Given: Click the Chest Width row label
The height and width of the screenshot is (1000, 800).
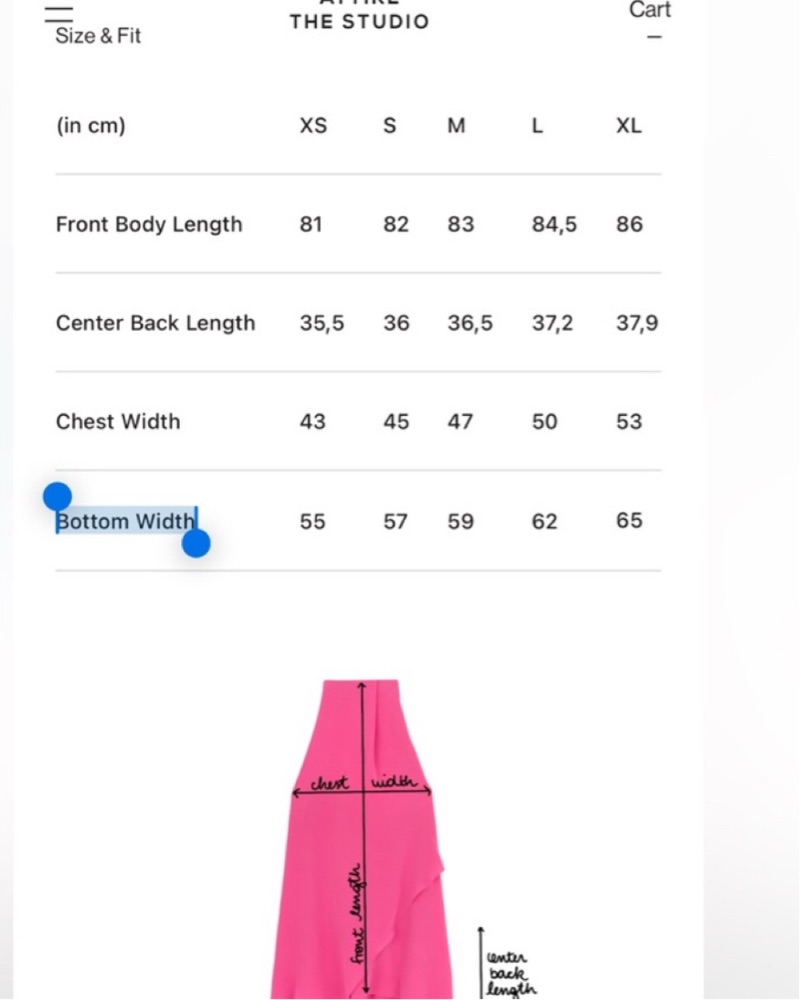Looking at the screenshot, I should pyautogui.click(x=118, y=422).
